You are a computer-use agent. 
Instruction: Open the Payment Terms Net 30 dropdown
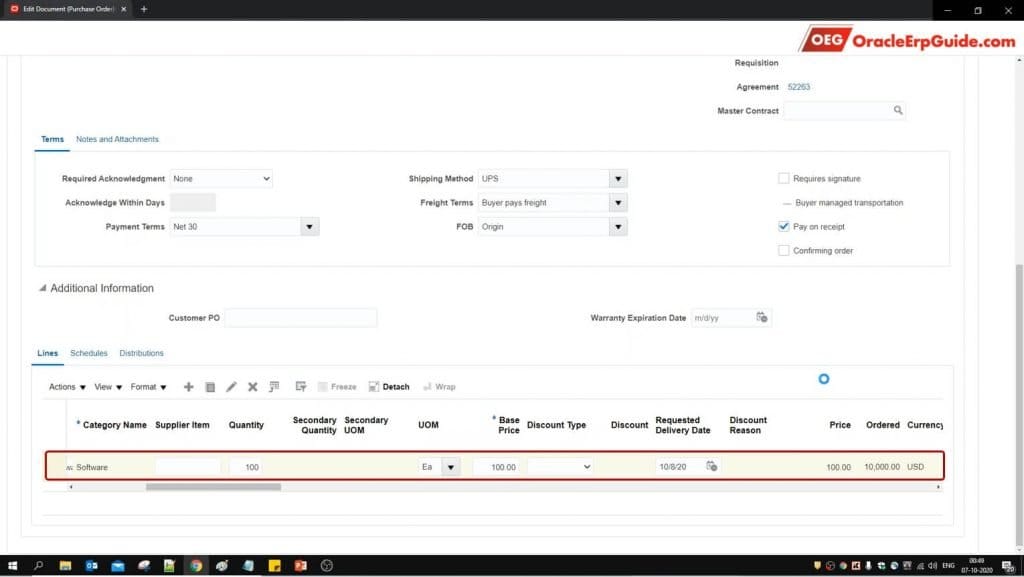(x=310, y=227)
